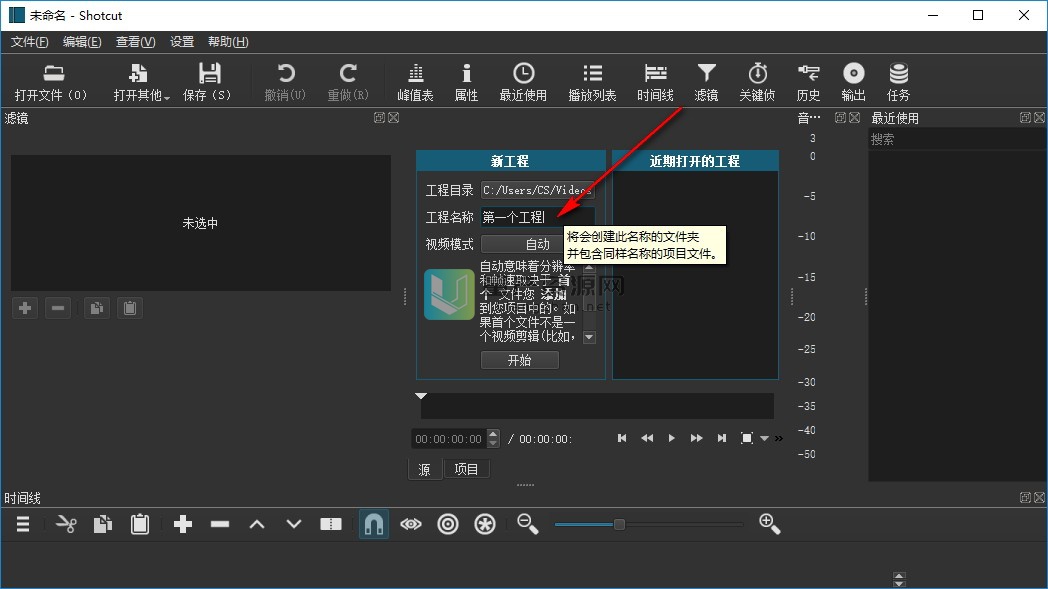
Task: Click the timeline Copy icon
Action: pyautogui.click(x=103, y=524)
